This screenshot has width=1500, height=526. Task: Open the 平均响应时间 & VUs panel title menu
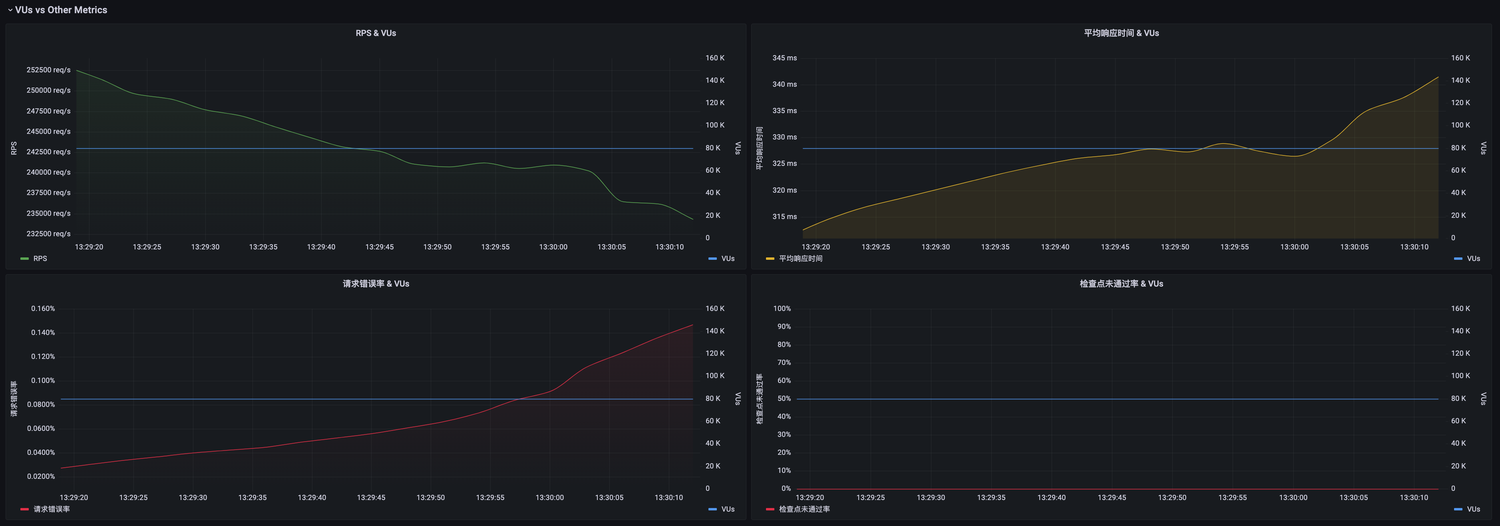[x=1121, y=33]
